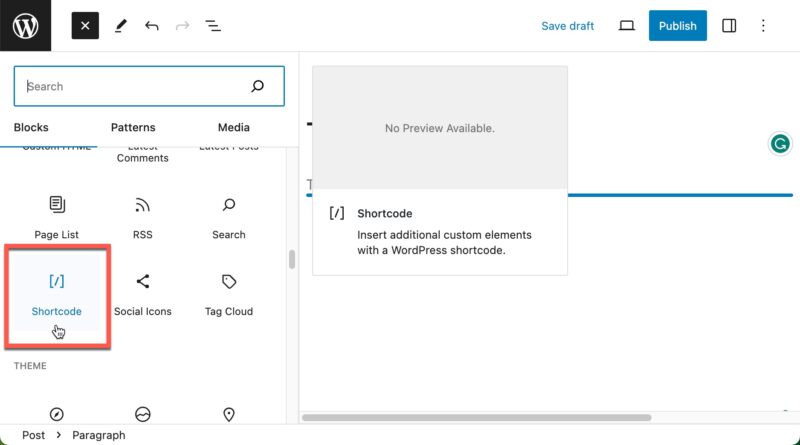Click the Paragraph breadcrumb
The image size is (800, 445).
coord(98,435)
